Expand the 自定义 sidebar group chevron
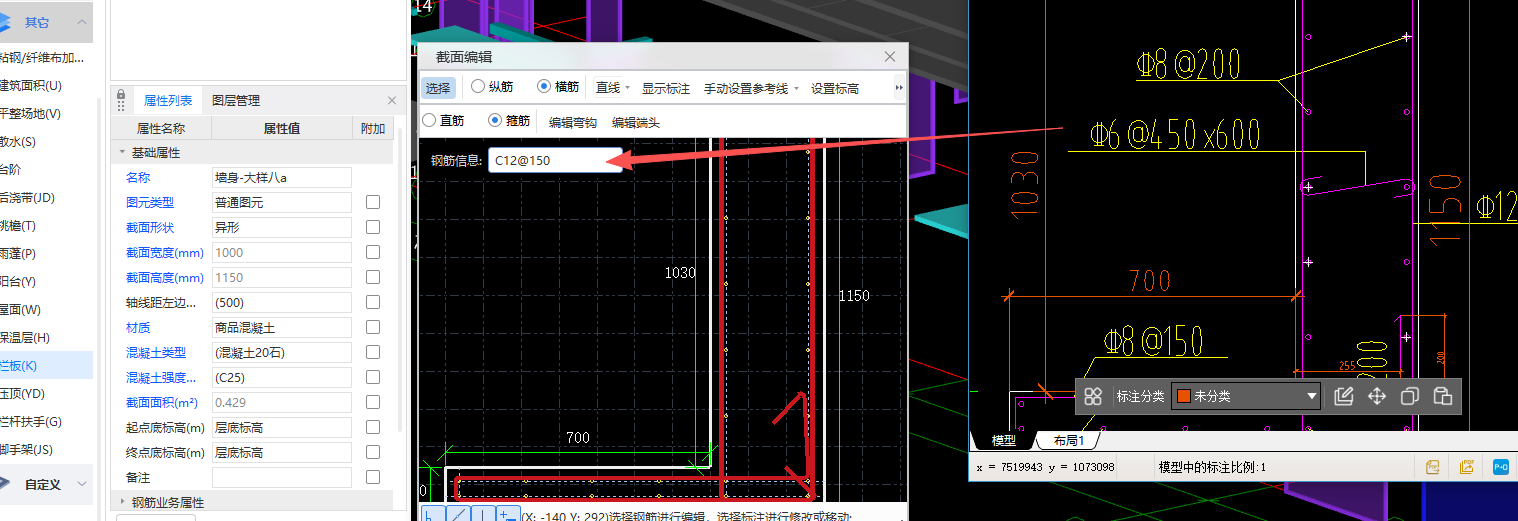Screen dimensions: 1518x521 (81, 484)
